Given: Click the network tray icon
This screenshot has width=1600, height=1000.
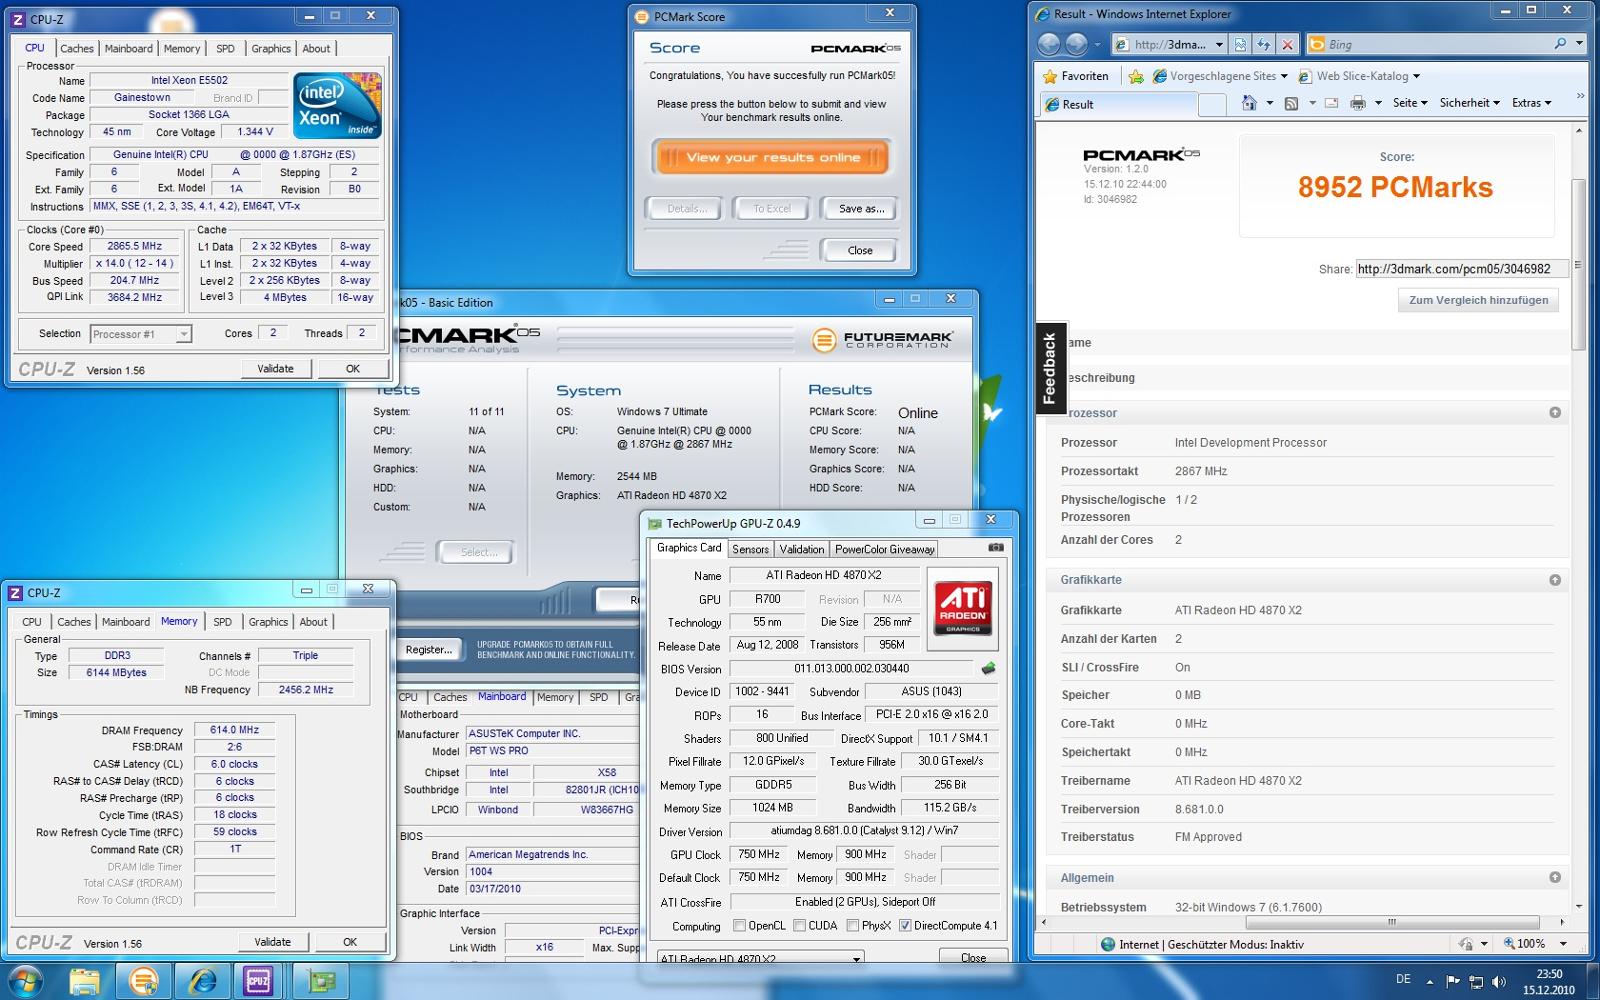Looking at the screenshot, I should point(1476,981).
